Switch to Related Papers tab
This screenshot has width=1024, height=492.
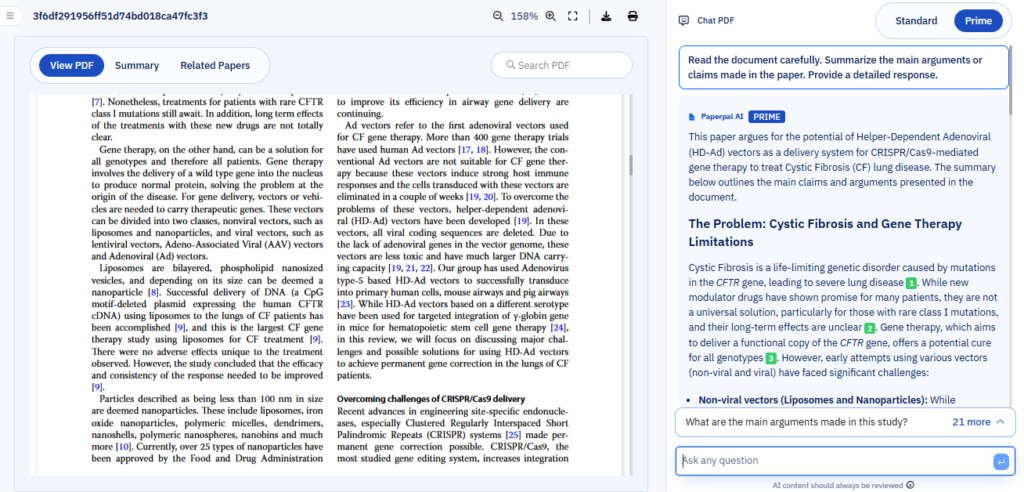point(214,66)
